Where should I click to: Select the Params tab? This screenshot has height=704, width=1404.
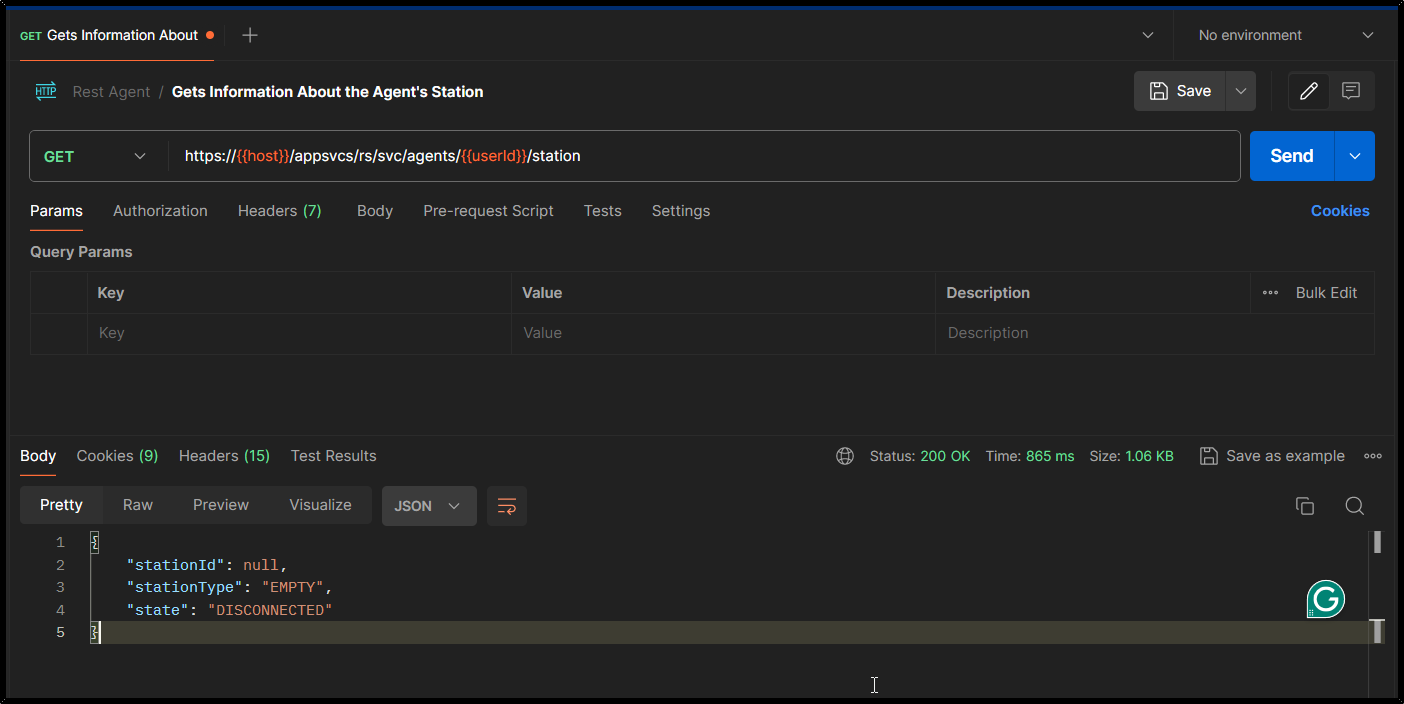(x=56, y=211)
